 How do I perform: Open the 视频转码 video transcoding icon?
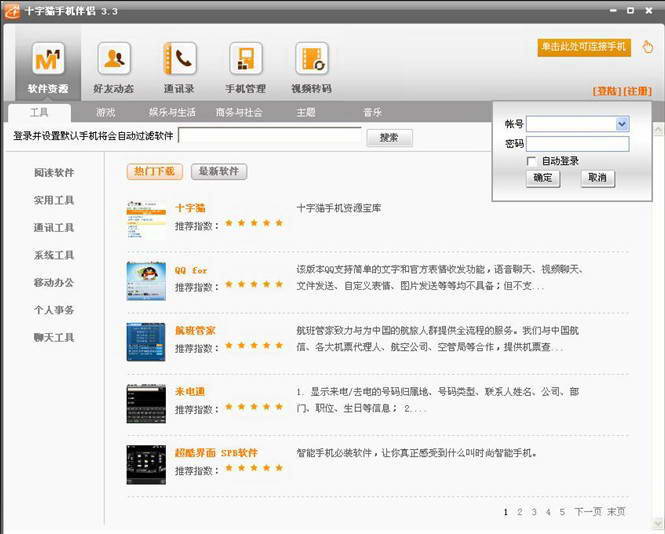pyautogui.click(x=311, y=59)
